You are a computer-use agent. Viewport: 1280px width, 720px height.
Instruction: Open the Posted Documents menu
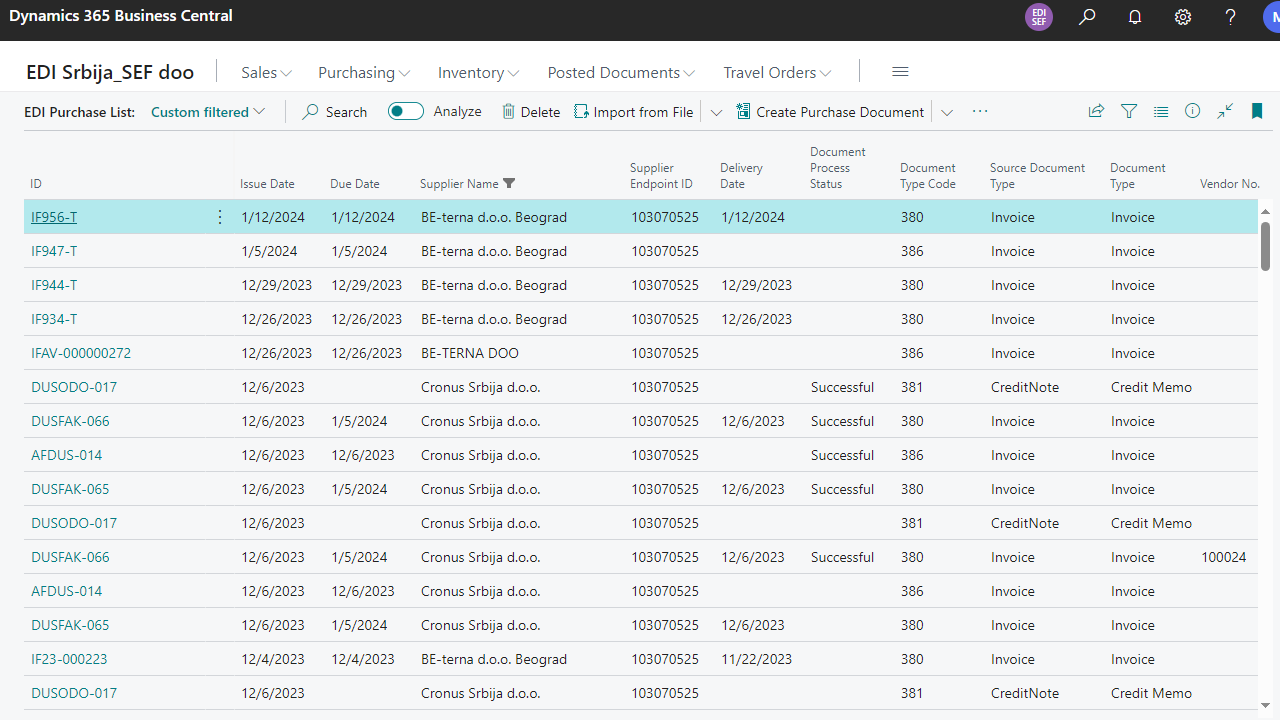tap(620, 73)
